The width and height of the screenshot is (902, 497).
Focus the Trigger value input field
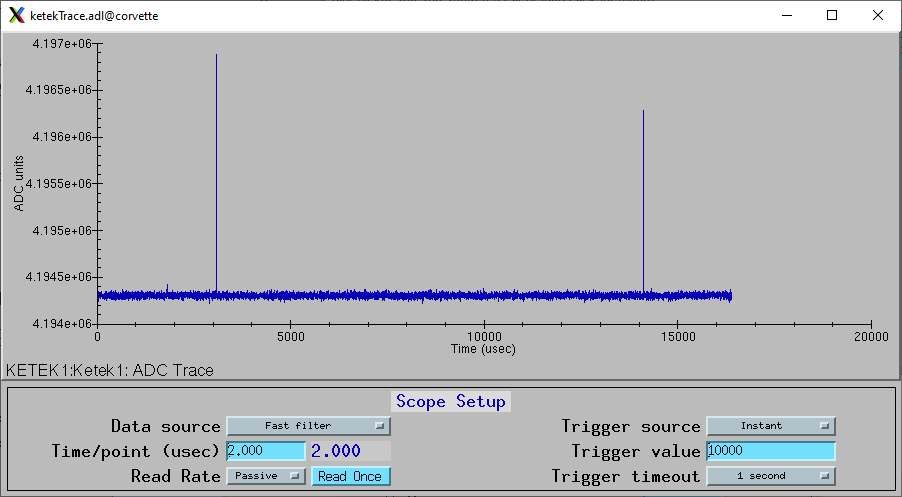pyautogui.click(x=771, y=451)
